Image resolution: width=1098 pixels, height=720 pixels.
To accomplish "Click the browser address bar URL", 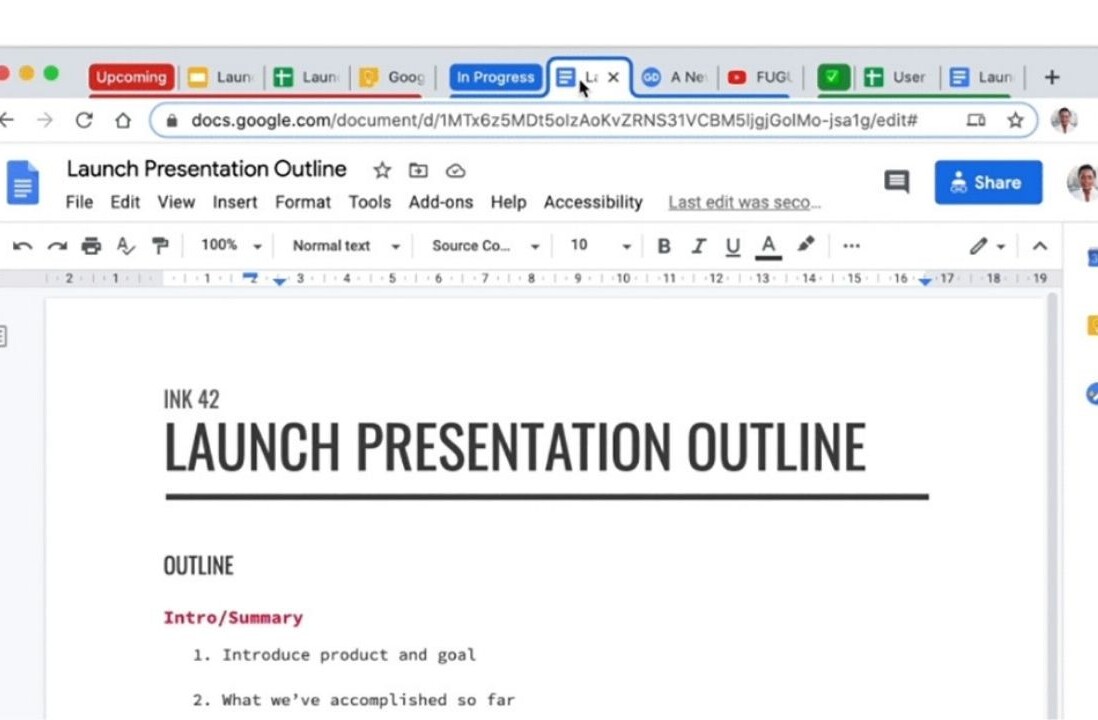I will [x=554, y=120].
